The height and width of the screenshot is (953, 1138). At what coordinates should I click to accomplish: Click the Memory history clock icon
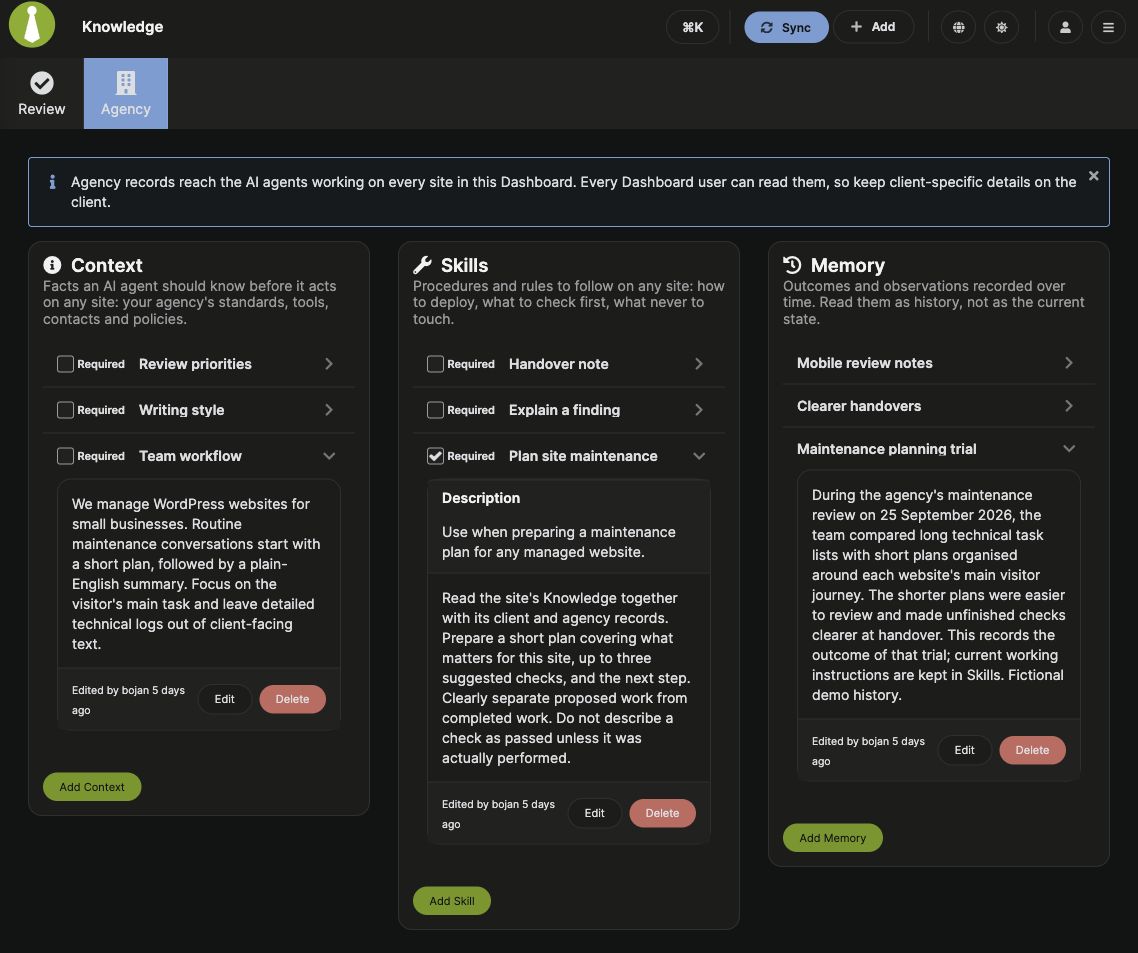[792, 265]
